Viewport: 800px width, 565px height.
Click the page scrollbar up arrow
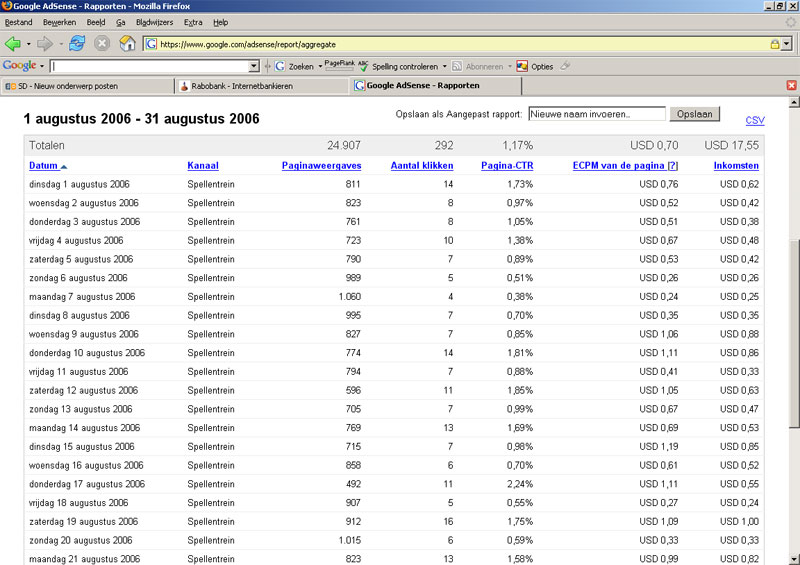[x=794, y=102]
